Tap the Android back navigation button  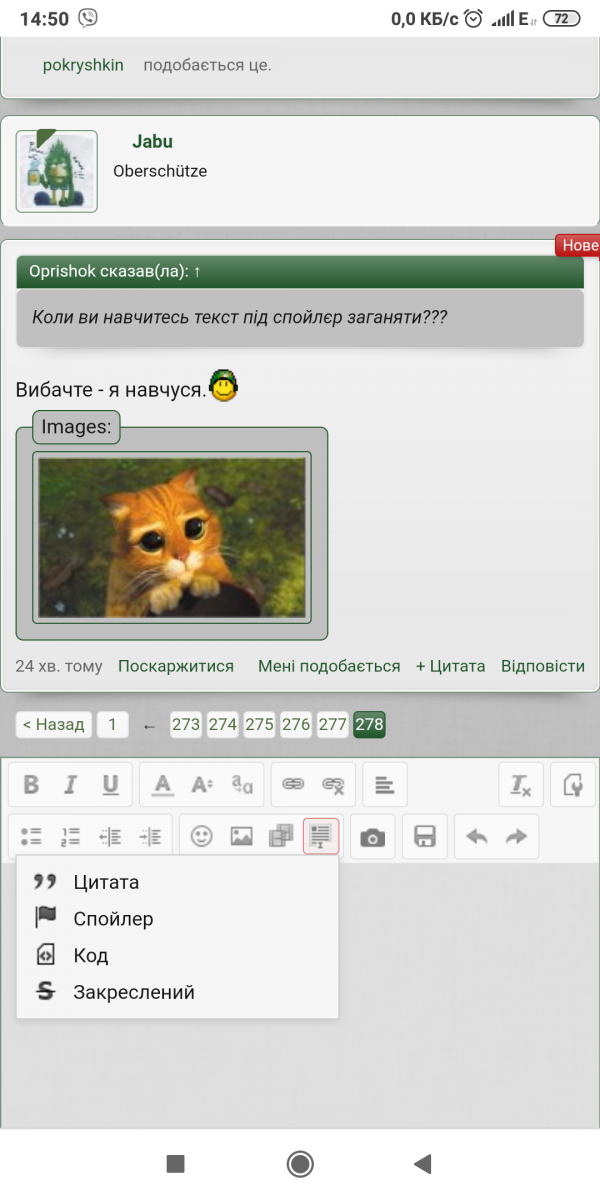pos(423,1163)
